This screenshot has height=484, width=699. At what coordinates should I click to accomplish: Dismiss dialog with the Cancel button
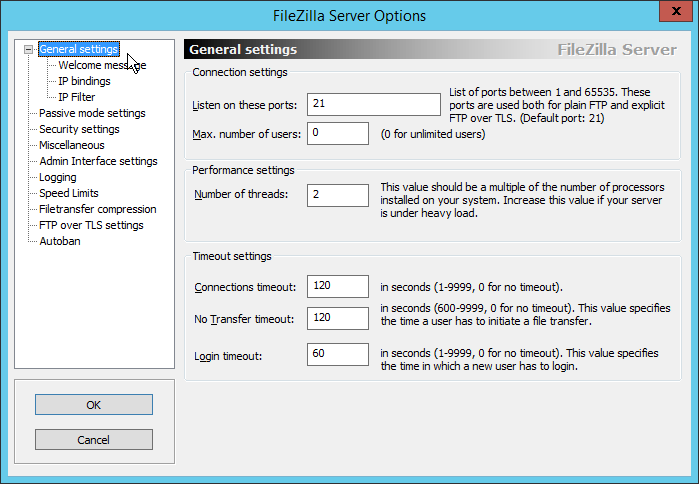[94, 440]
